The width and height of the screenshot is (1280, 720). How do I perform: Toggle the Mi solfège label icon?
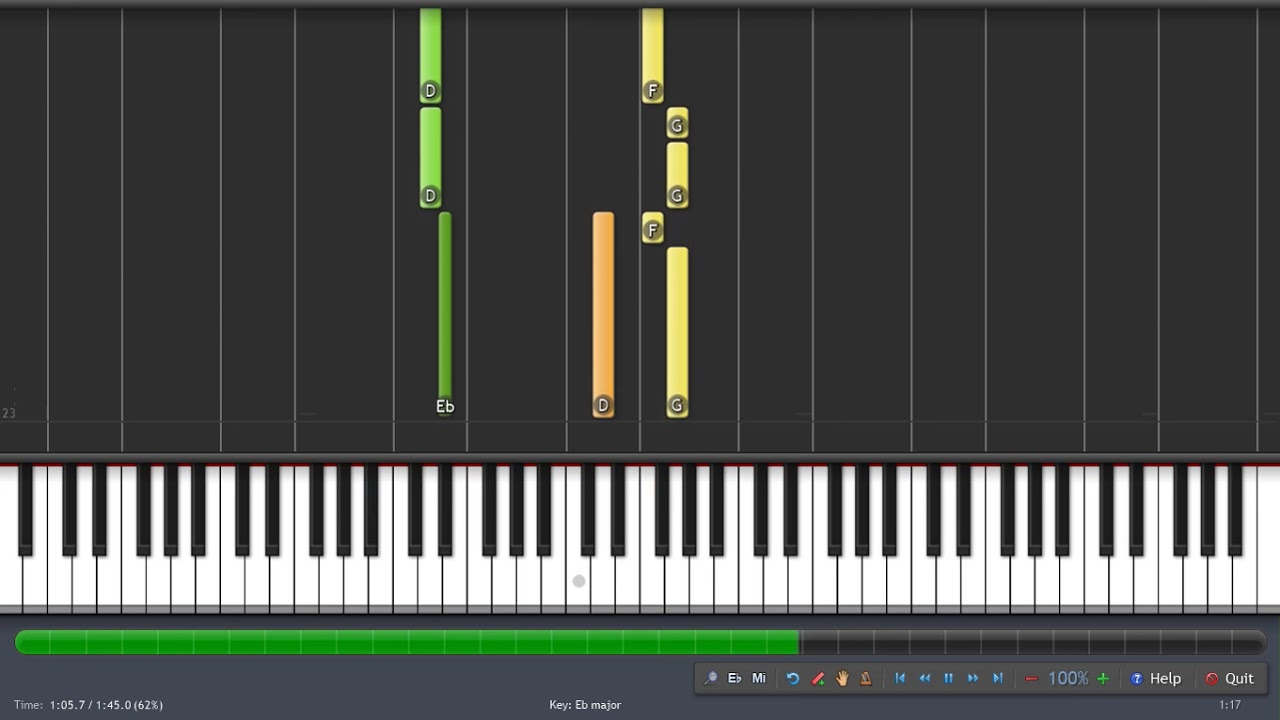759,678
